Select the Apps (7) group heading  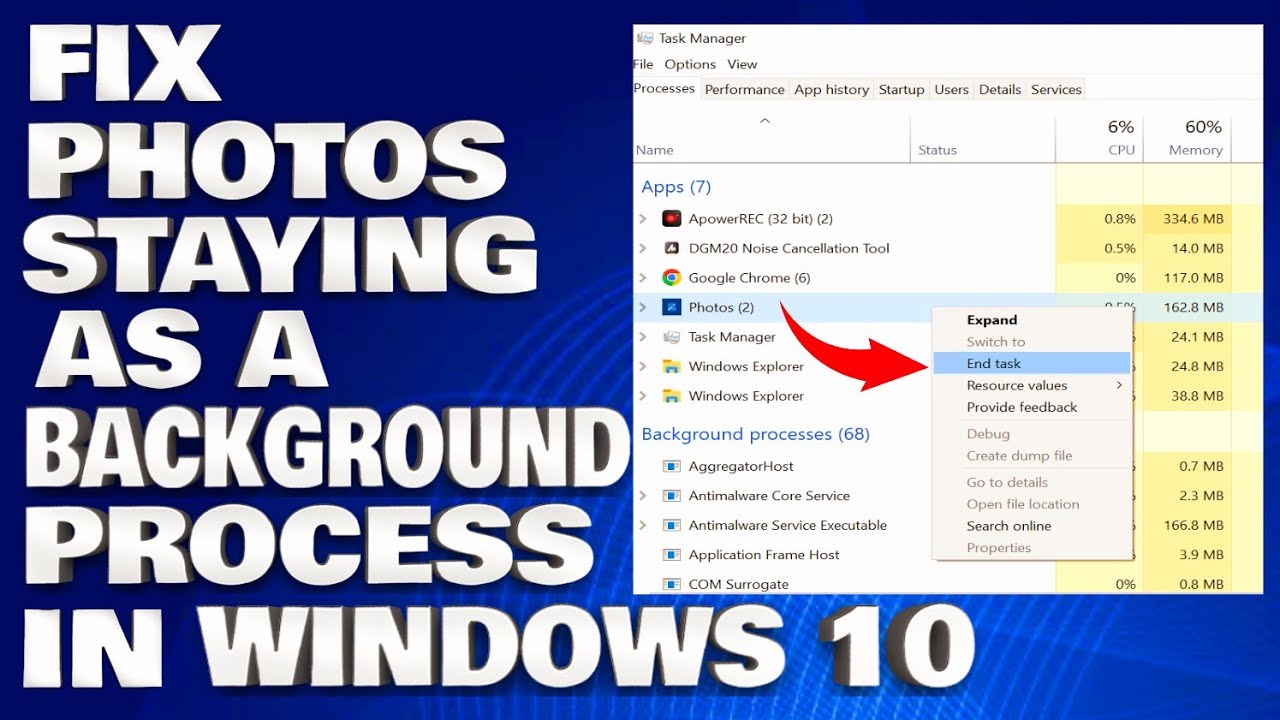click(x=676, y=187)
